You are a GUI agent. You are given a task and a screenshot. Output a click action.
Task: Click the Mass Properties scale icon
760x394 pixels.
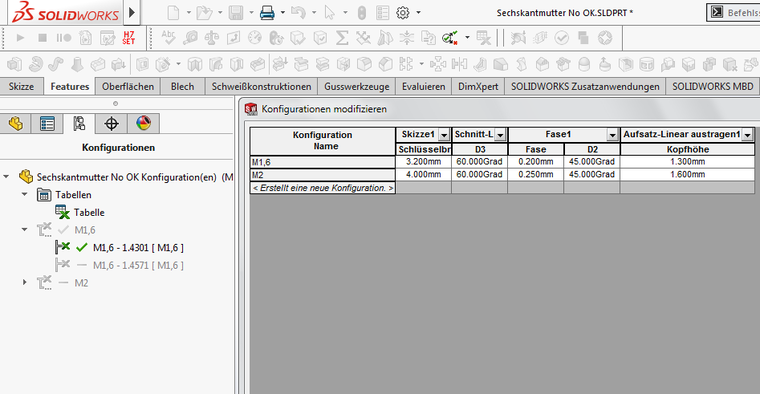(x=211, y=38)
